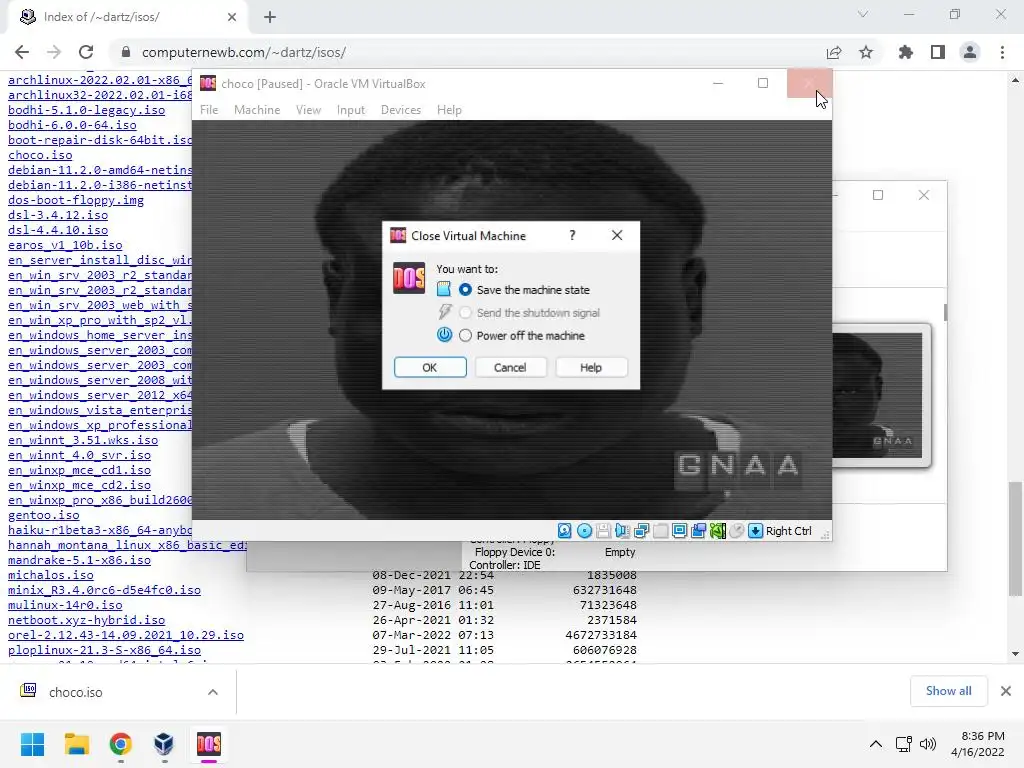
Task: Open the Chrome profile avatar
Action: [970, 52]
